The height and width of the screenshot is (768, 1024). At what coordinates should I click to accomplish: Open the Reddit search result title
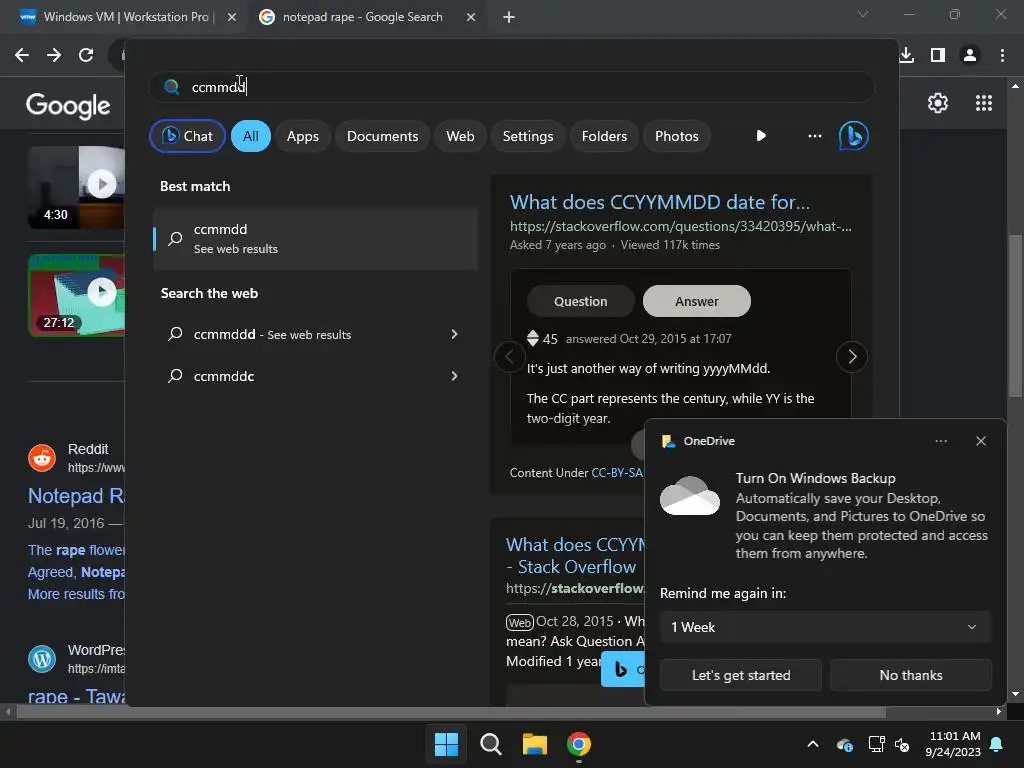pos(76,496)
